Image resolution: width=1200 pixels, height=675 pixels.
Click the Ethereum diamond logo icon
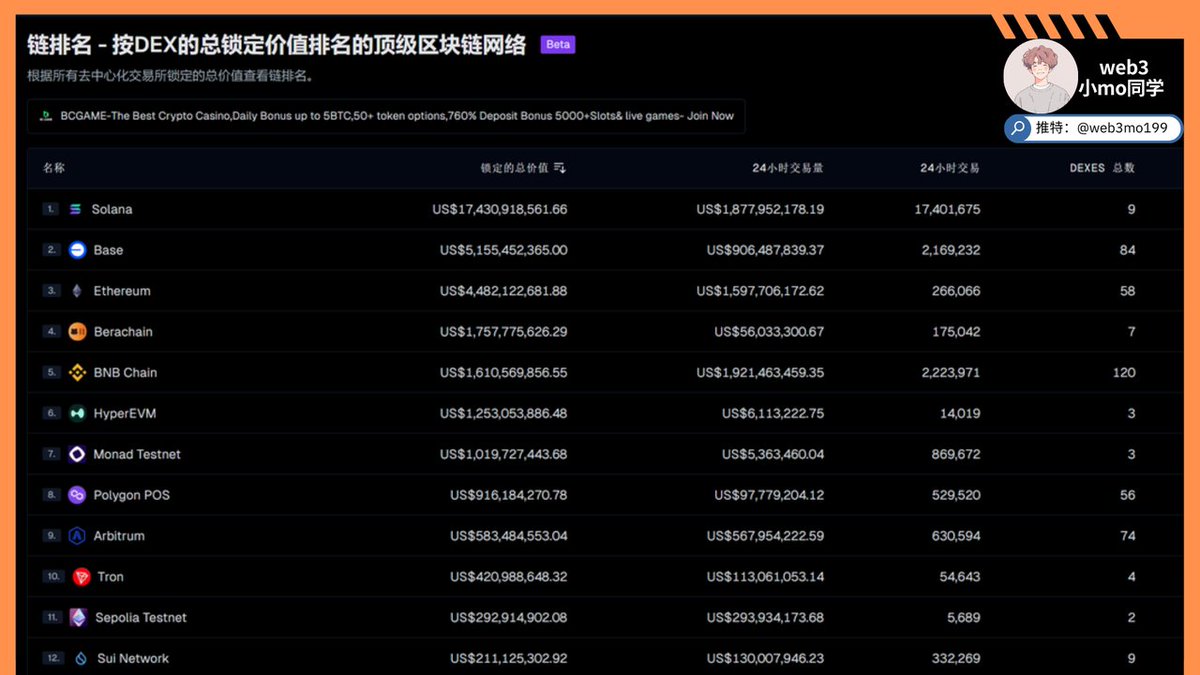click(x=78, y=291)
